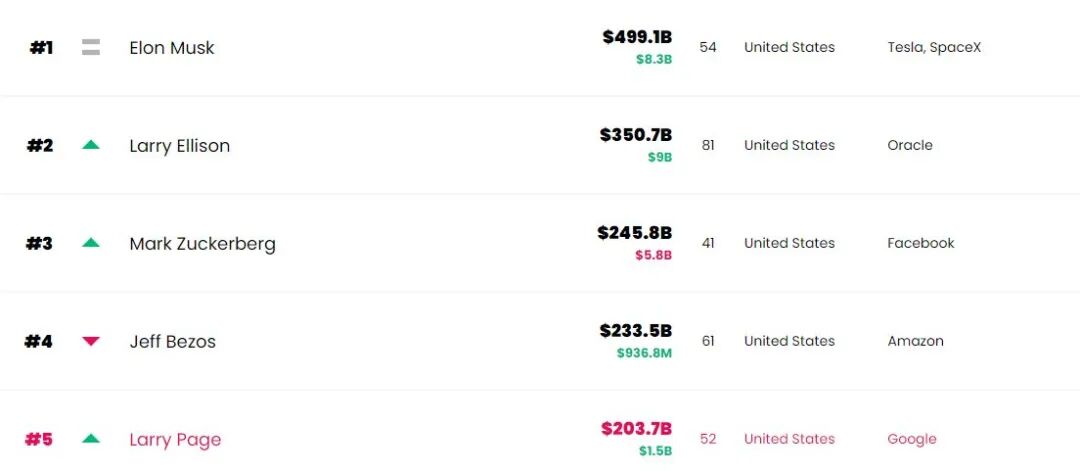Image resolution: width=1080 pixels, height=471 pixels.
Task: Click the Facebook source label
Action: click(921, 243)
